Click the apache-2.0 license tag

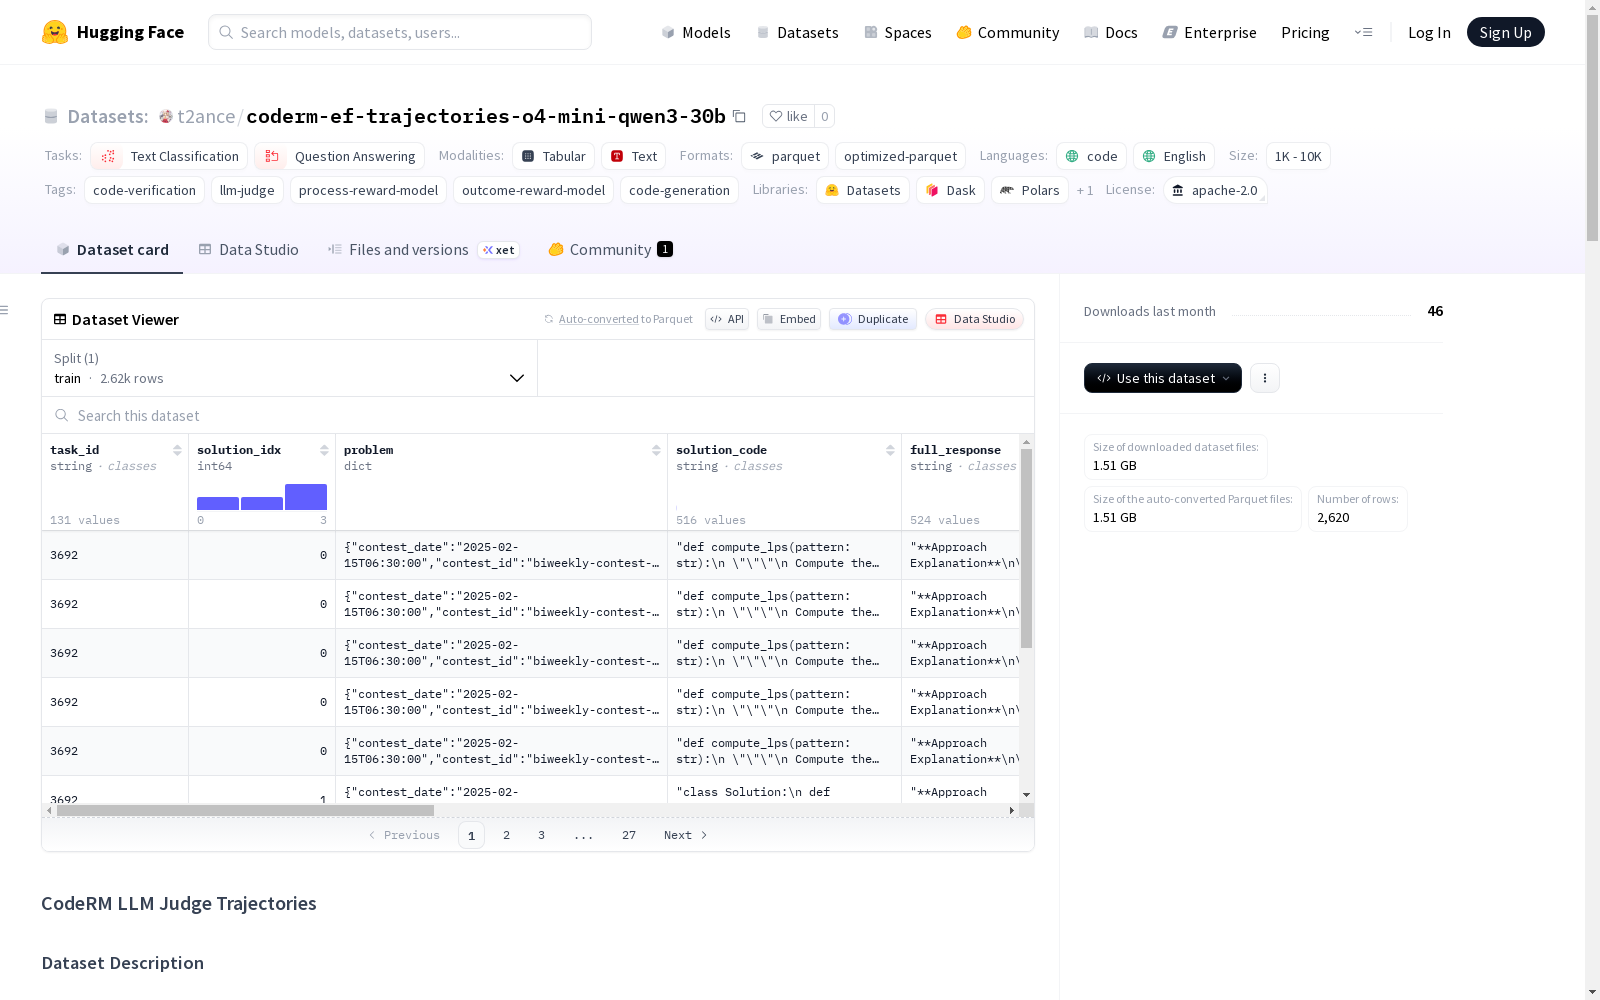(1215, 190)
